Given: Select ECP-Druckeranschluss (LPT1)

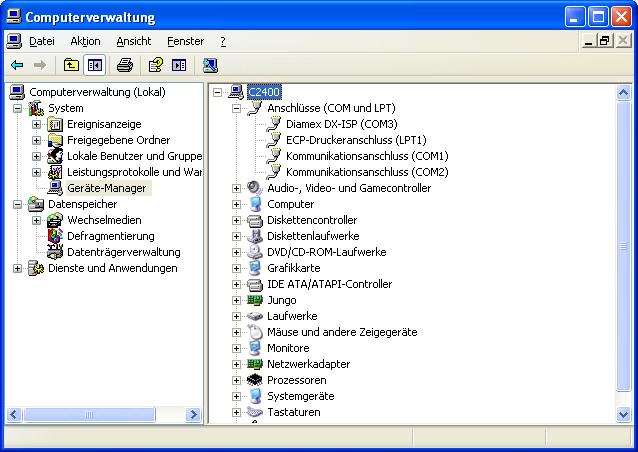Looking at the screenshot, I should click(356, 140).
